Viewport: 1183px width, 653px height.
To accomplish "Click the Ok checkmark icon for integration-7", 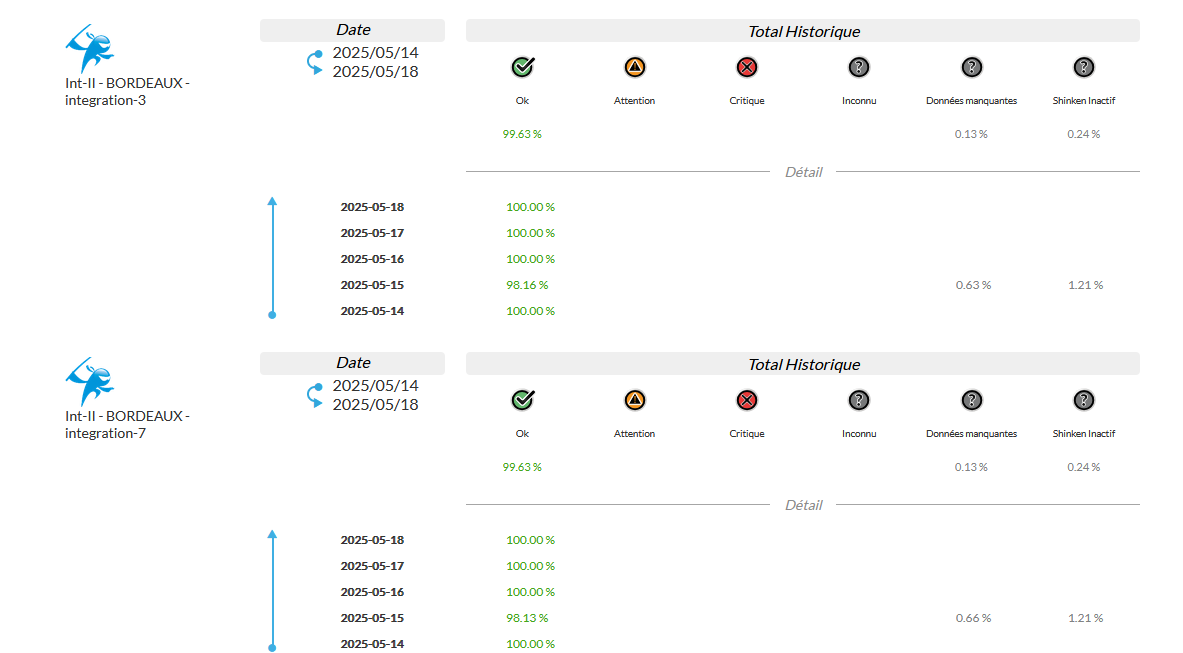I will pyautogui.click(x=522, y=401).
